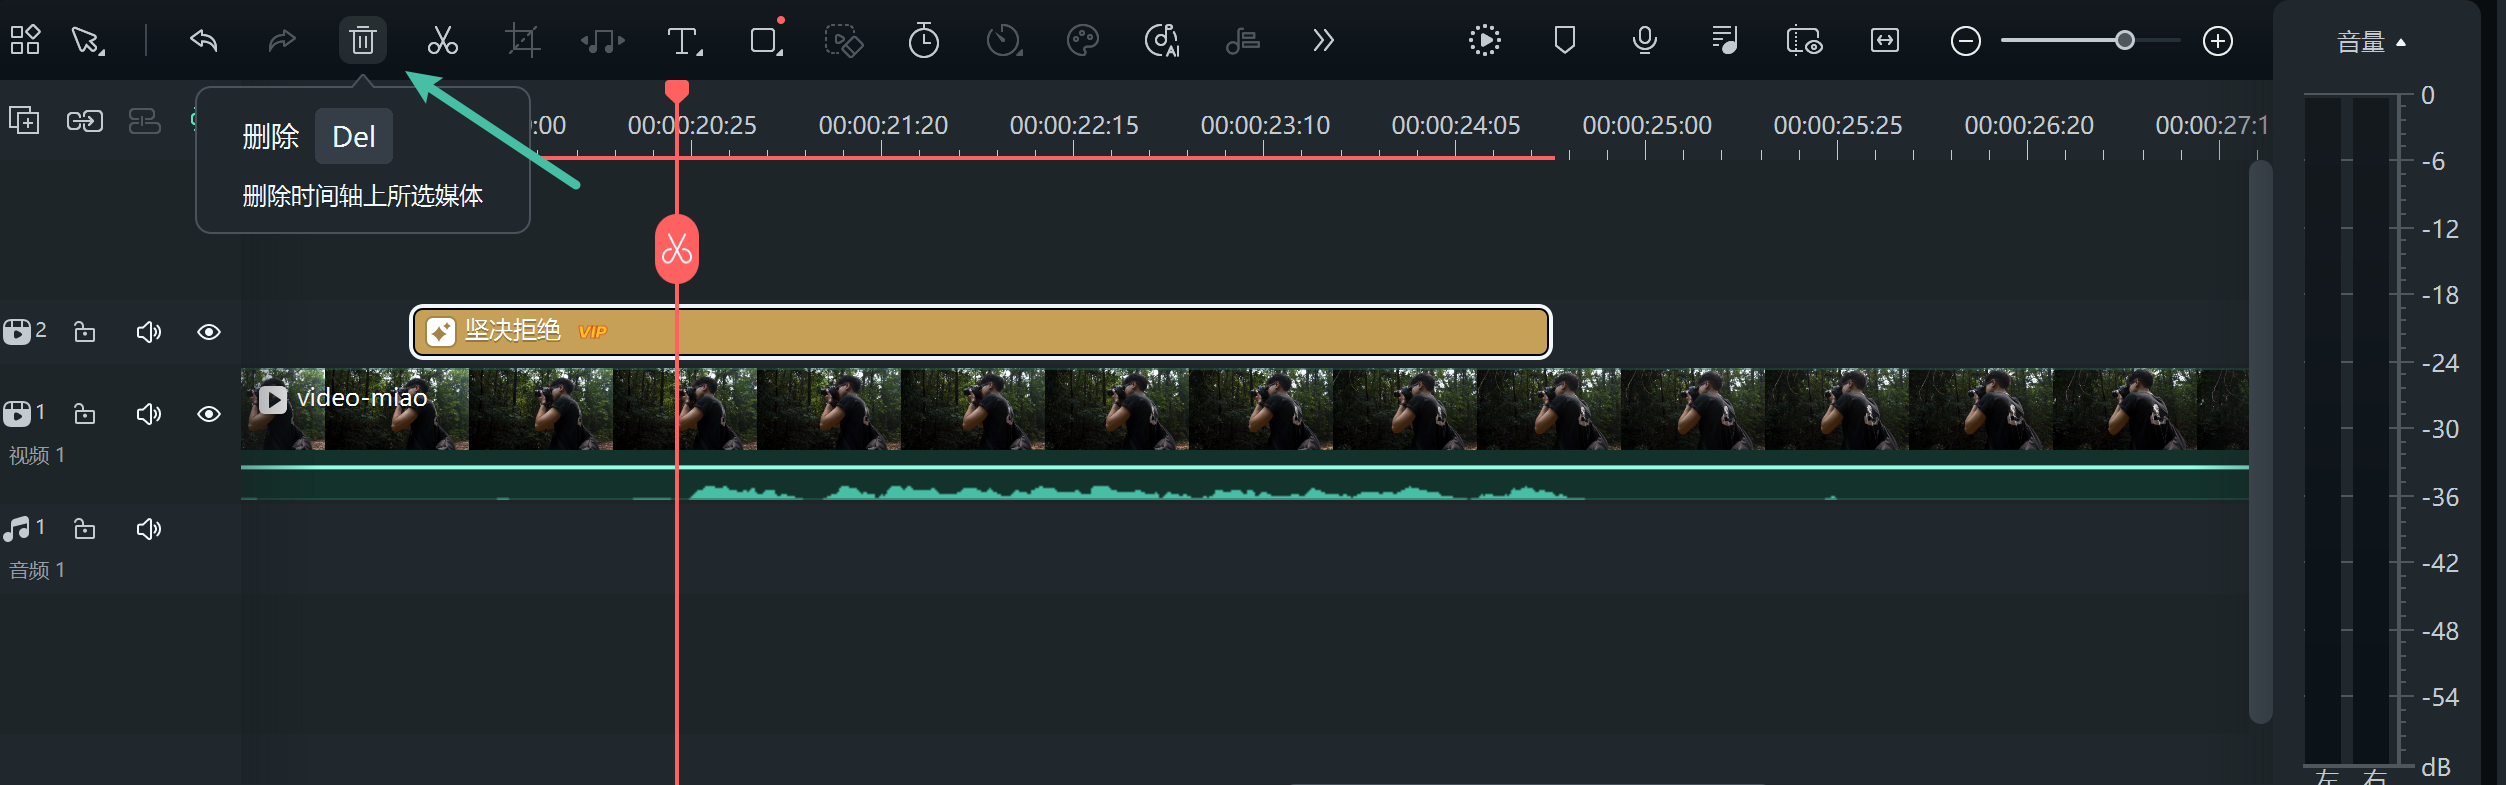The image size is (2506, 785).
Task: Click the 音频 1 track label
Action: coord(37,571)
